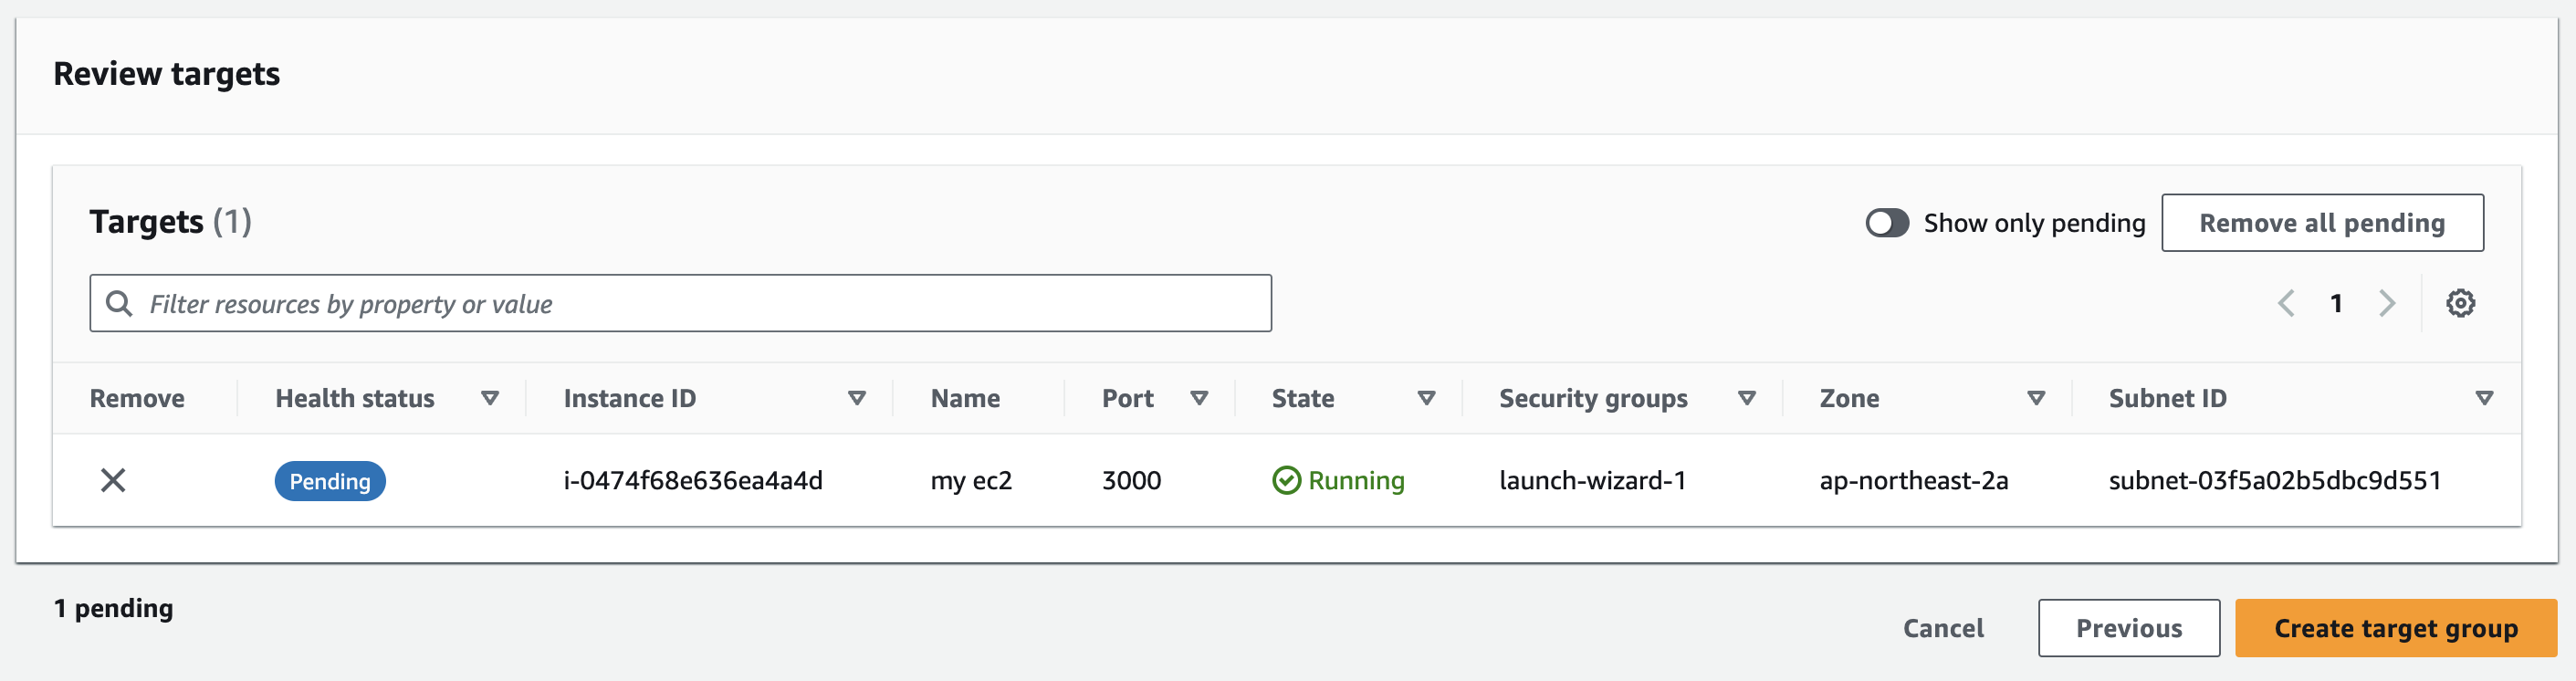Go to next page arrow
Image resolution: width=2576 pixels, height=681 pixels.
pyautogui.click(x=2387, y=303)
